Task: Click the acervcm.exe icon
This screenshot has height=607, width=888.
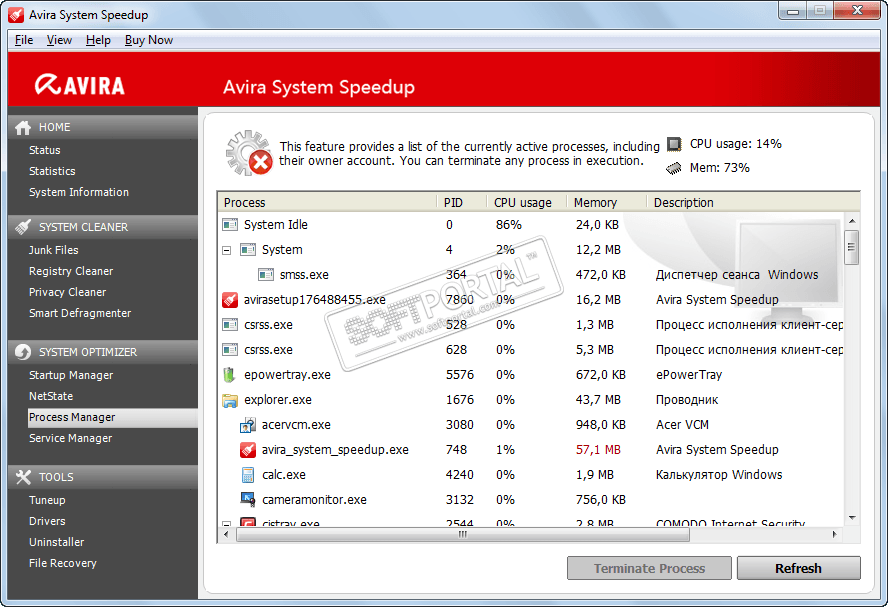Action: pyautogui.click(x=247, y=425)
